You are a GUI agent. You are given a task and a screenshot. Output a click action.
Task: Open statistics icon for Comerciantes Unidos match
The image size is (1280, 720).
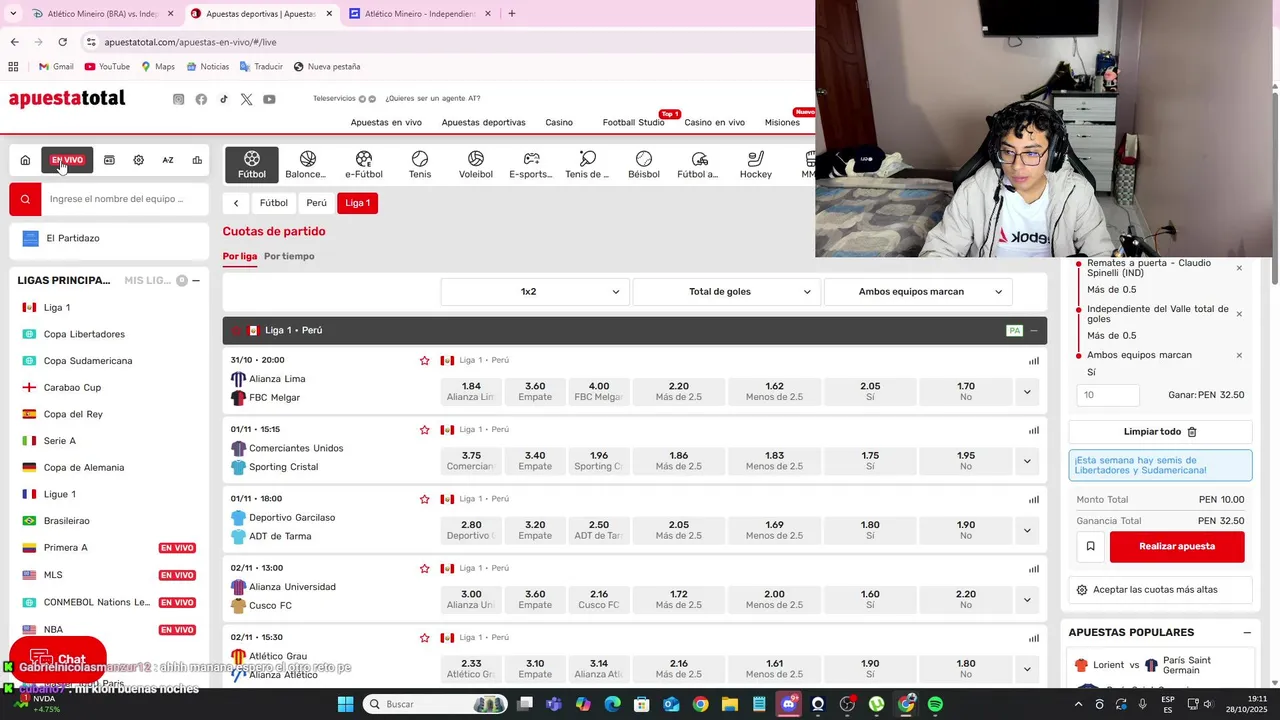point(1034,430)
